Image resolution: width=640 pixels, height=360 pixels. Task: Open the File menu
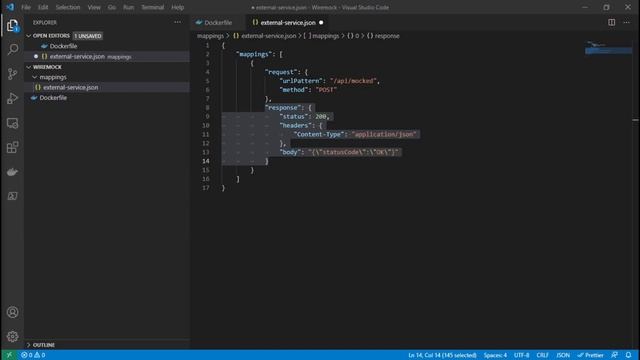click(26, 7)
